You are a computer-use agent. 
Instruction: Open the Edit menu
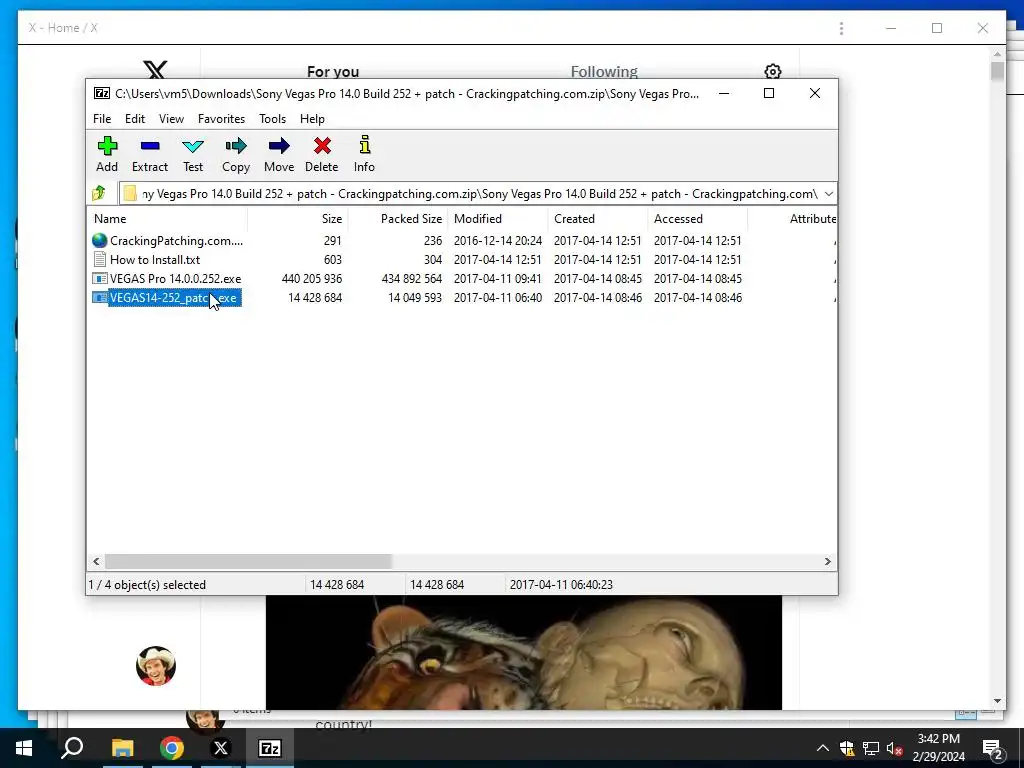(135, 119)
